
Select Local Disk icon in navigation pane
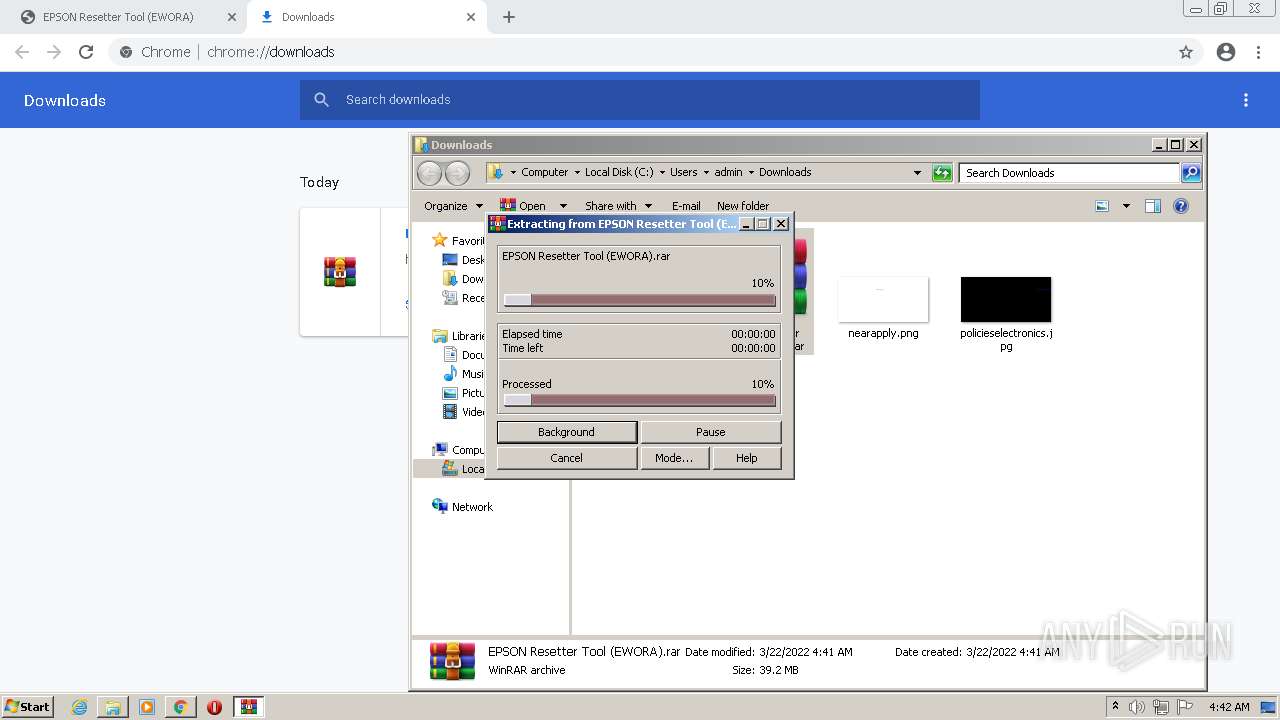coord(450,468)
